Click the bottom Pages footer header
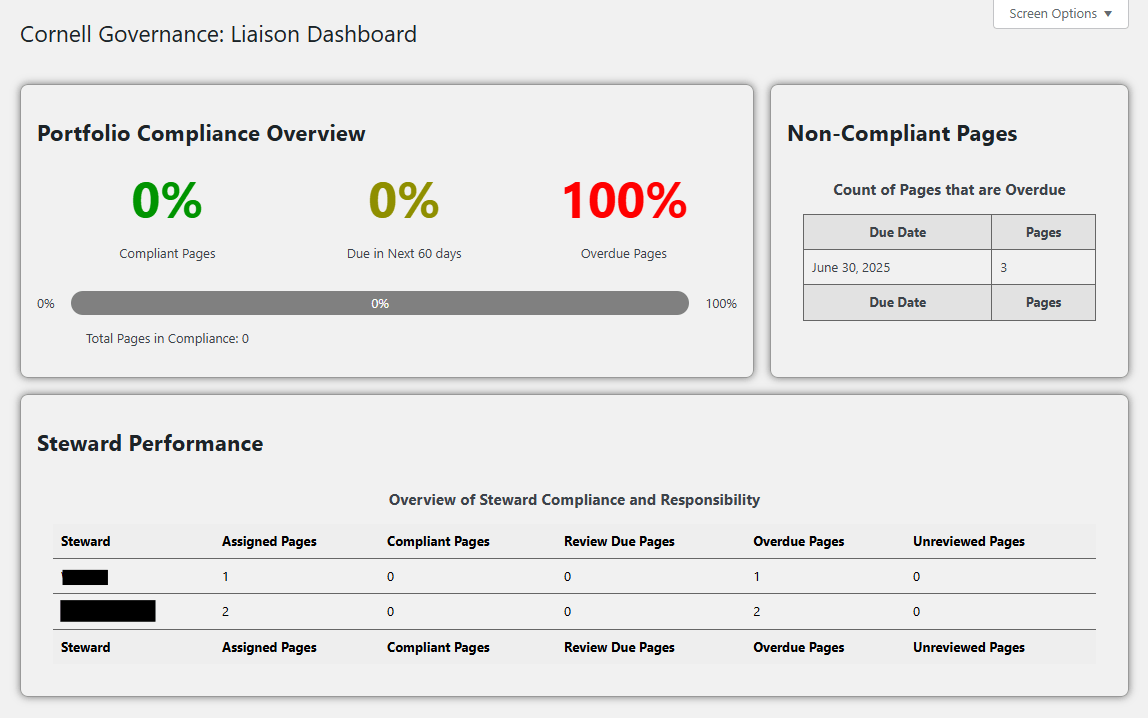This screenshot has width=1148, height=718. [1043, 302]
